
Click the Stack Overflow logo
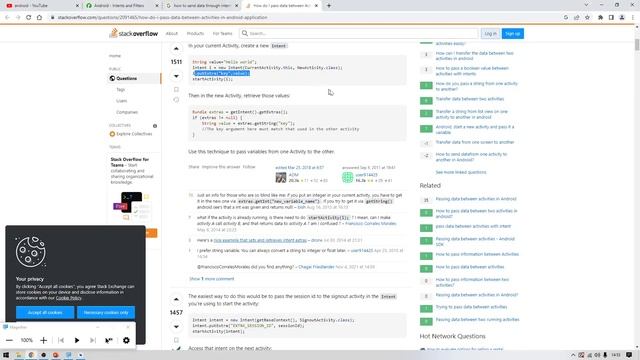coord(133,33)
